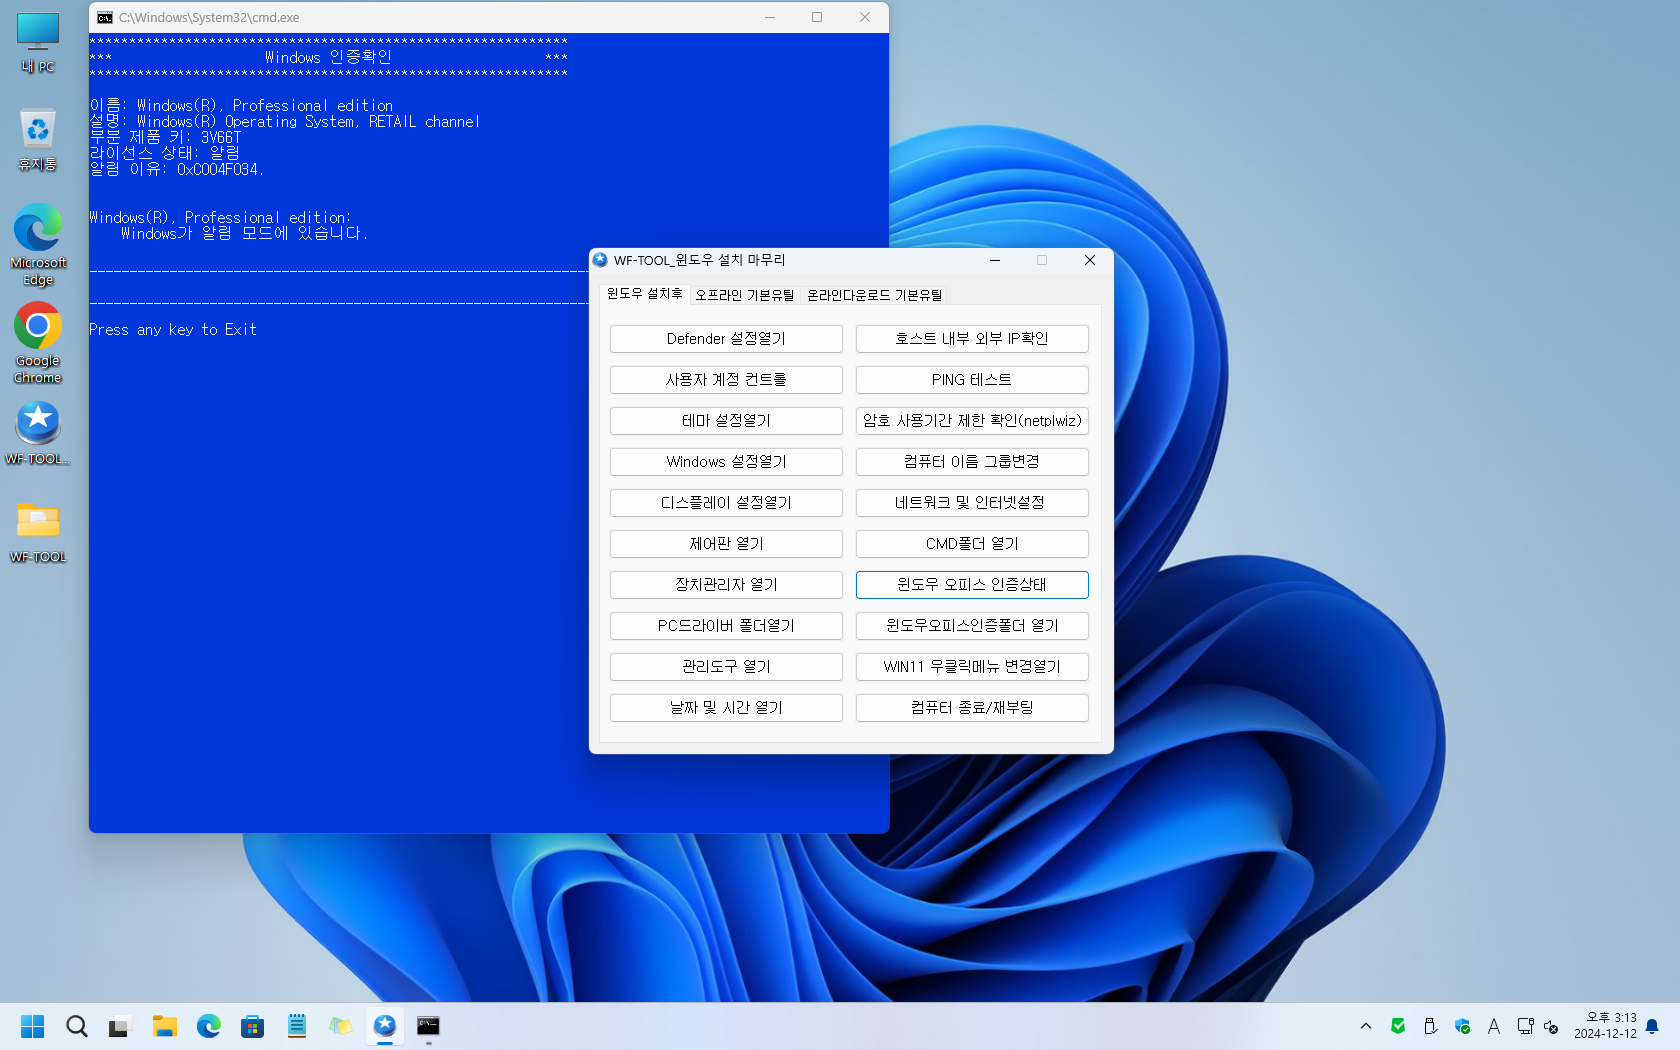Open the network tray icon
This screenshot has height=1050, width=1680.
(x=1525, y=1026)
